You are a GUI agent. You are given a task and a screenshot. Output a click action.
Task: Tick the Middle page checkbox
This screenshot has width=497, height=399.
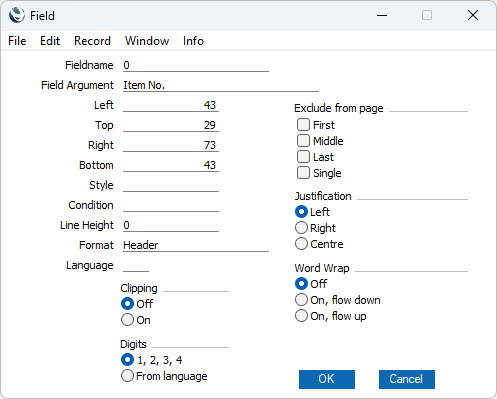pyautogui.click(x=303, y=141)
